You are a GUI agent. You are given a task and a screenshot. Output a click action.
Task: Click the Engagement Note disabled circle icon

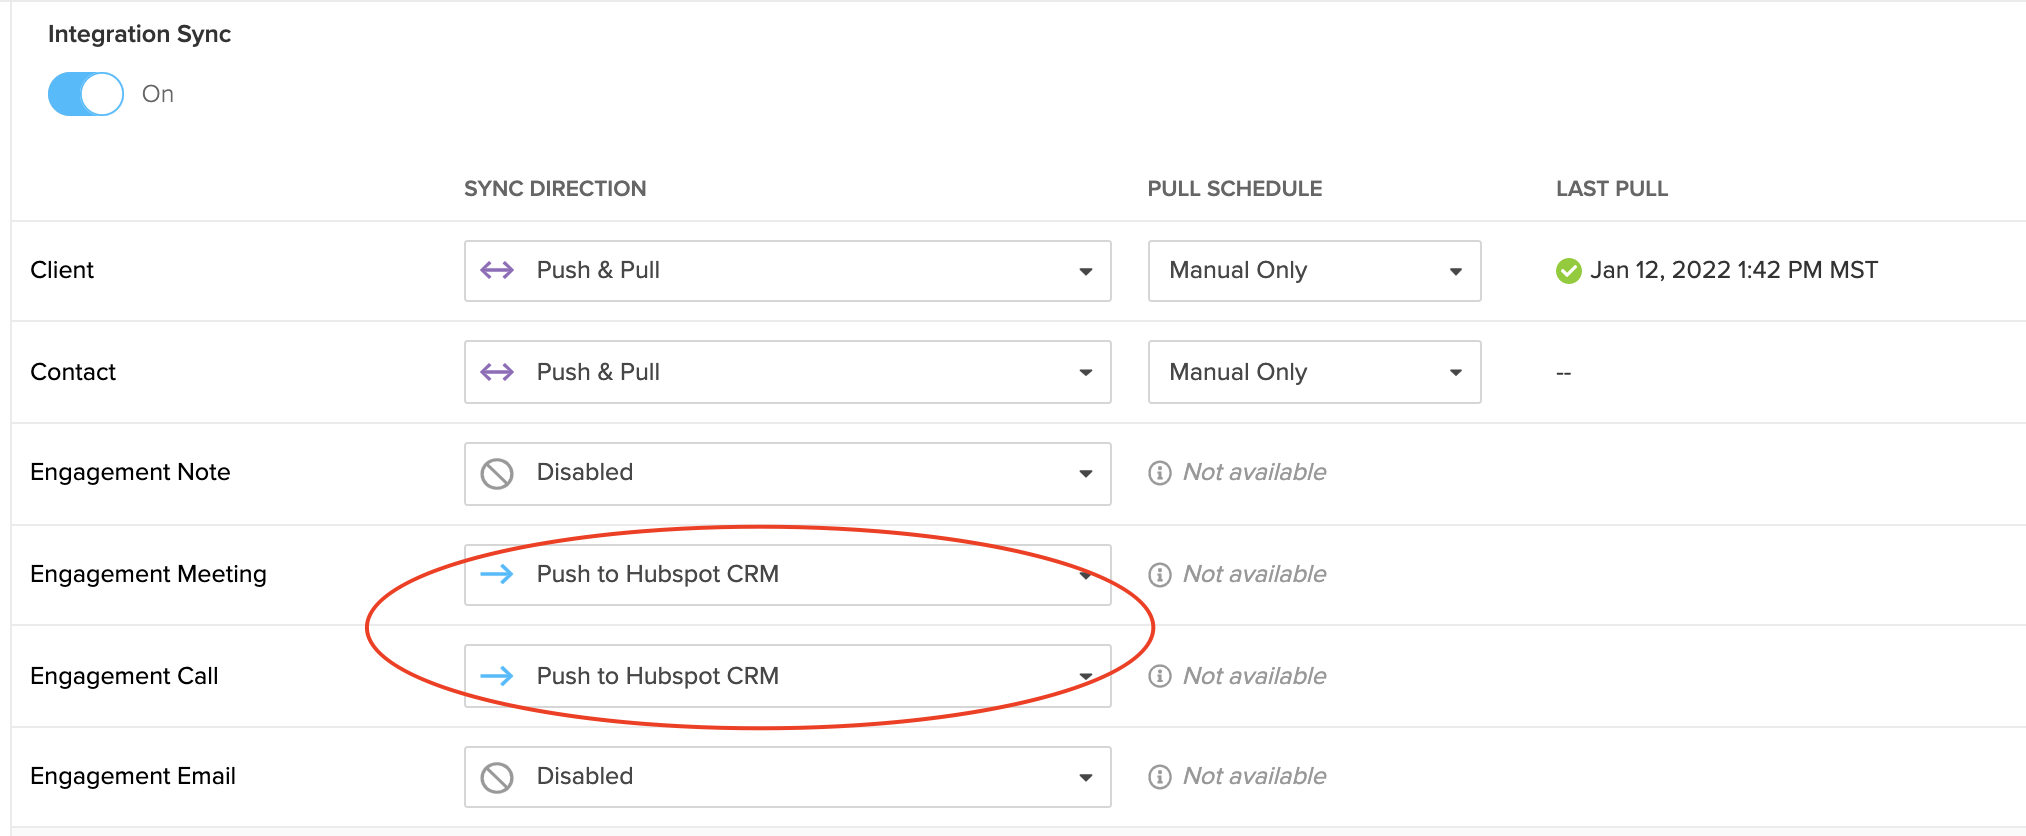[x=497, y=473]
